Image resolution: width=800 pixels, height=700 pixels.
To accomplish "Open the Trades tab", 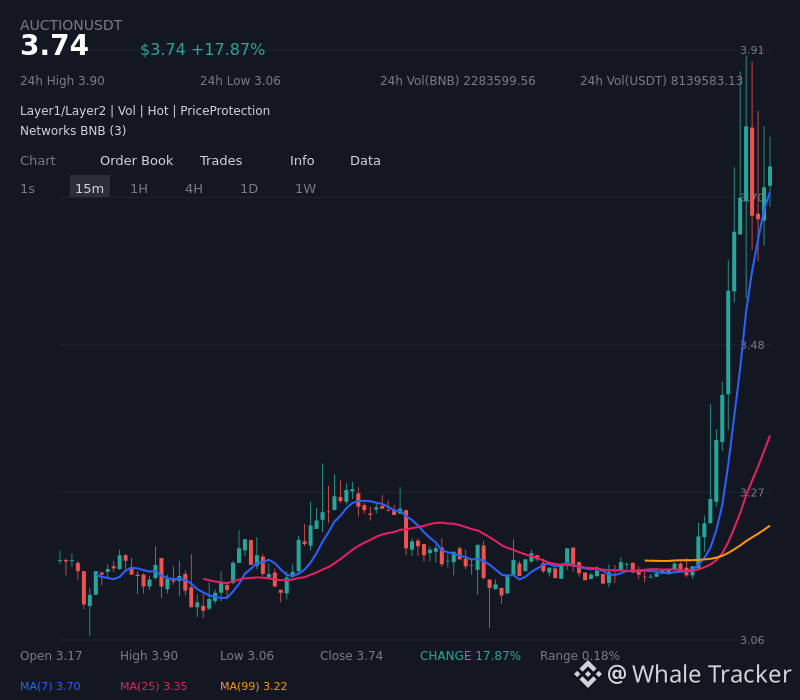I will point(221,161).
